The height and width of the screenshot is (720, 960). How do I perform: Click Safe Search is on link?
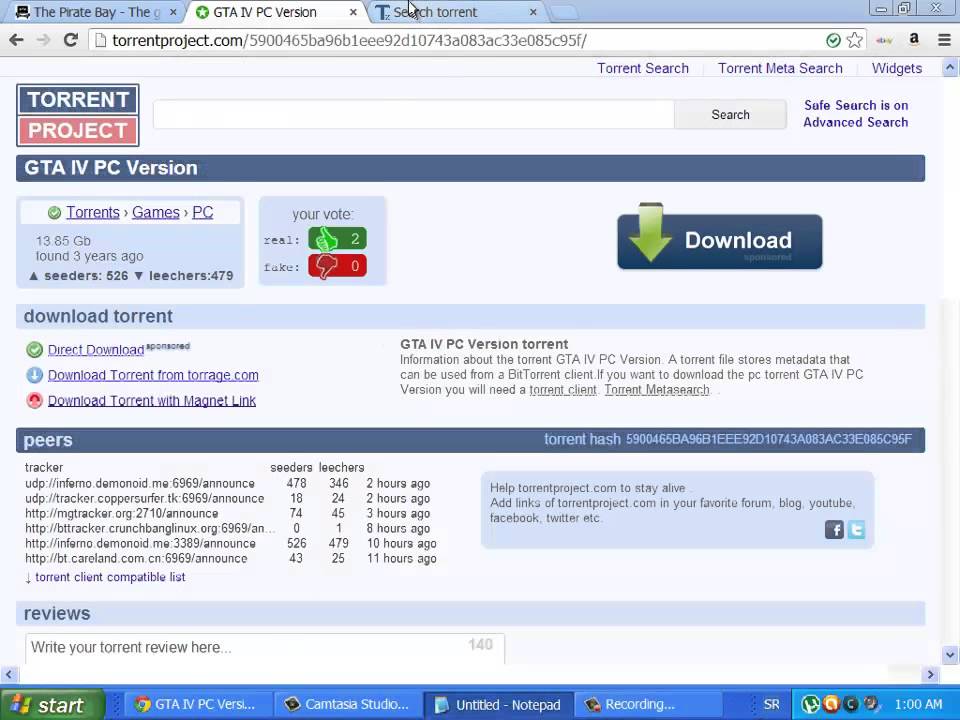click(856, 105)
